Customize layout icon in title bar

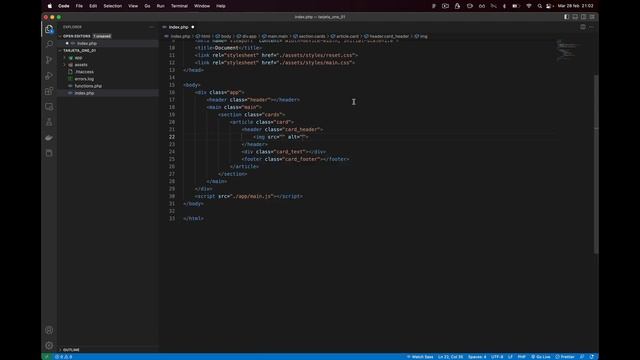592,17
